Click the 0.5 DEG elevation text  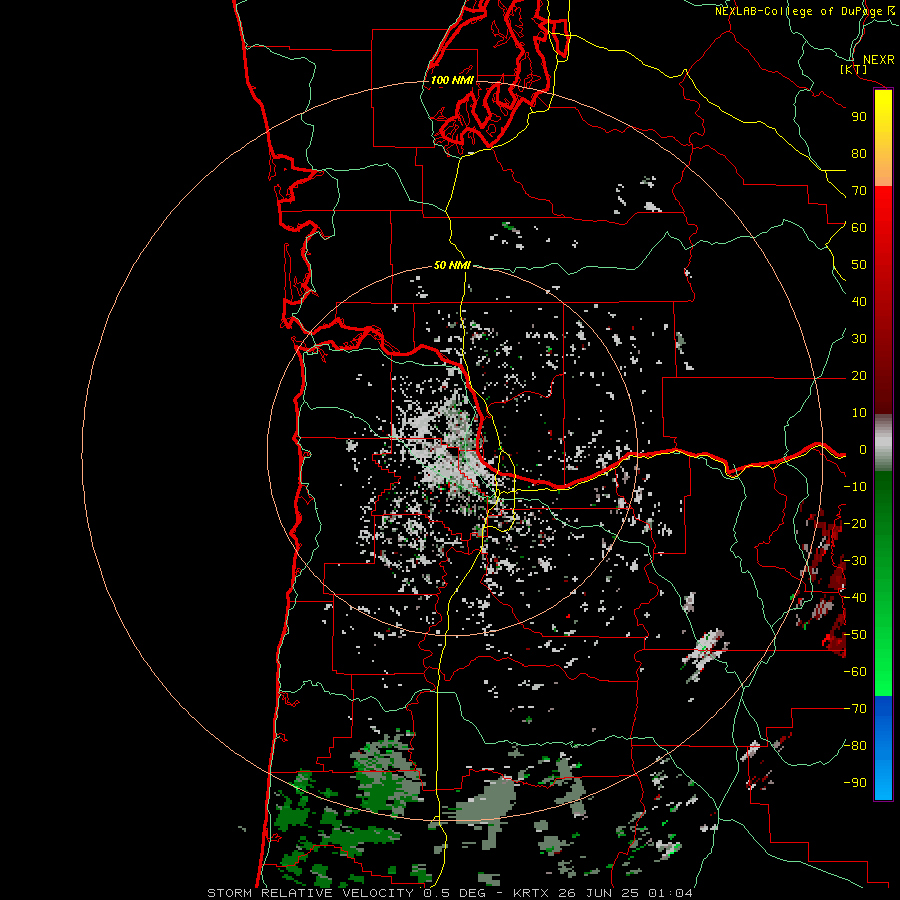point(454,893)
